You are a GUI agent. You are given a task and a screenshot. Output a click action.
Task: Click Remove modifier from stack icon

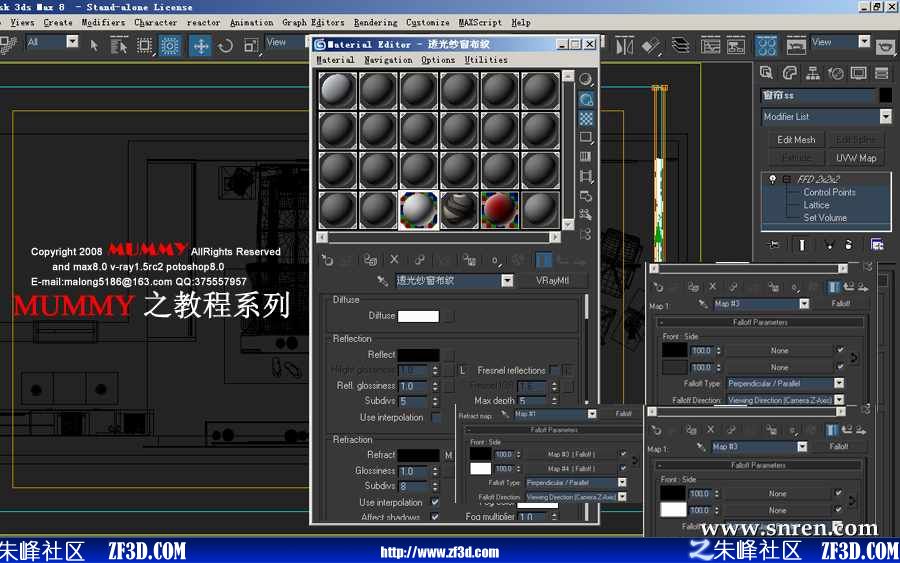click(x=848, y=245)
